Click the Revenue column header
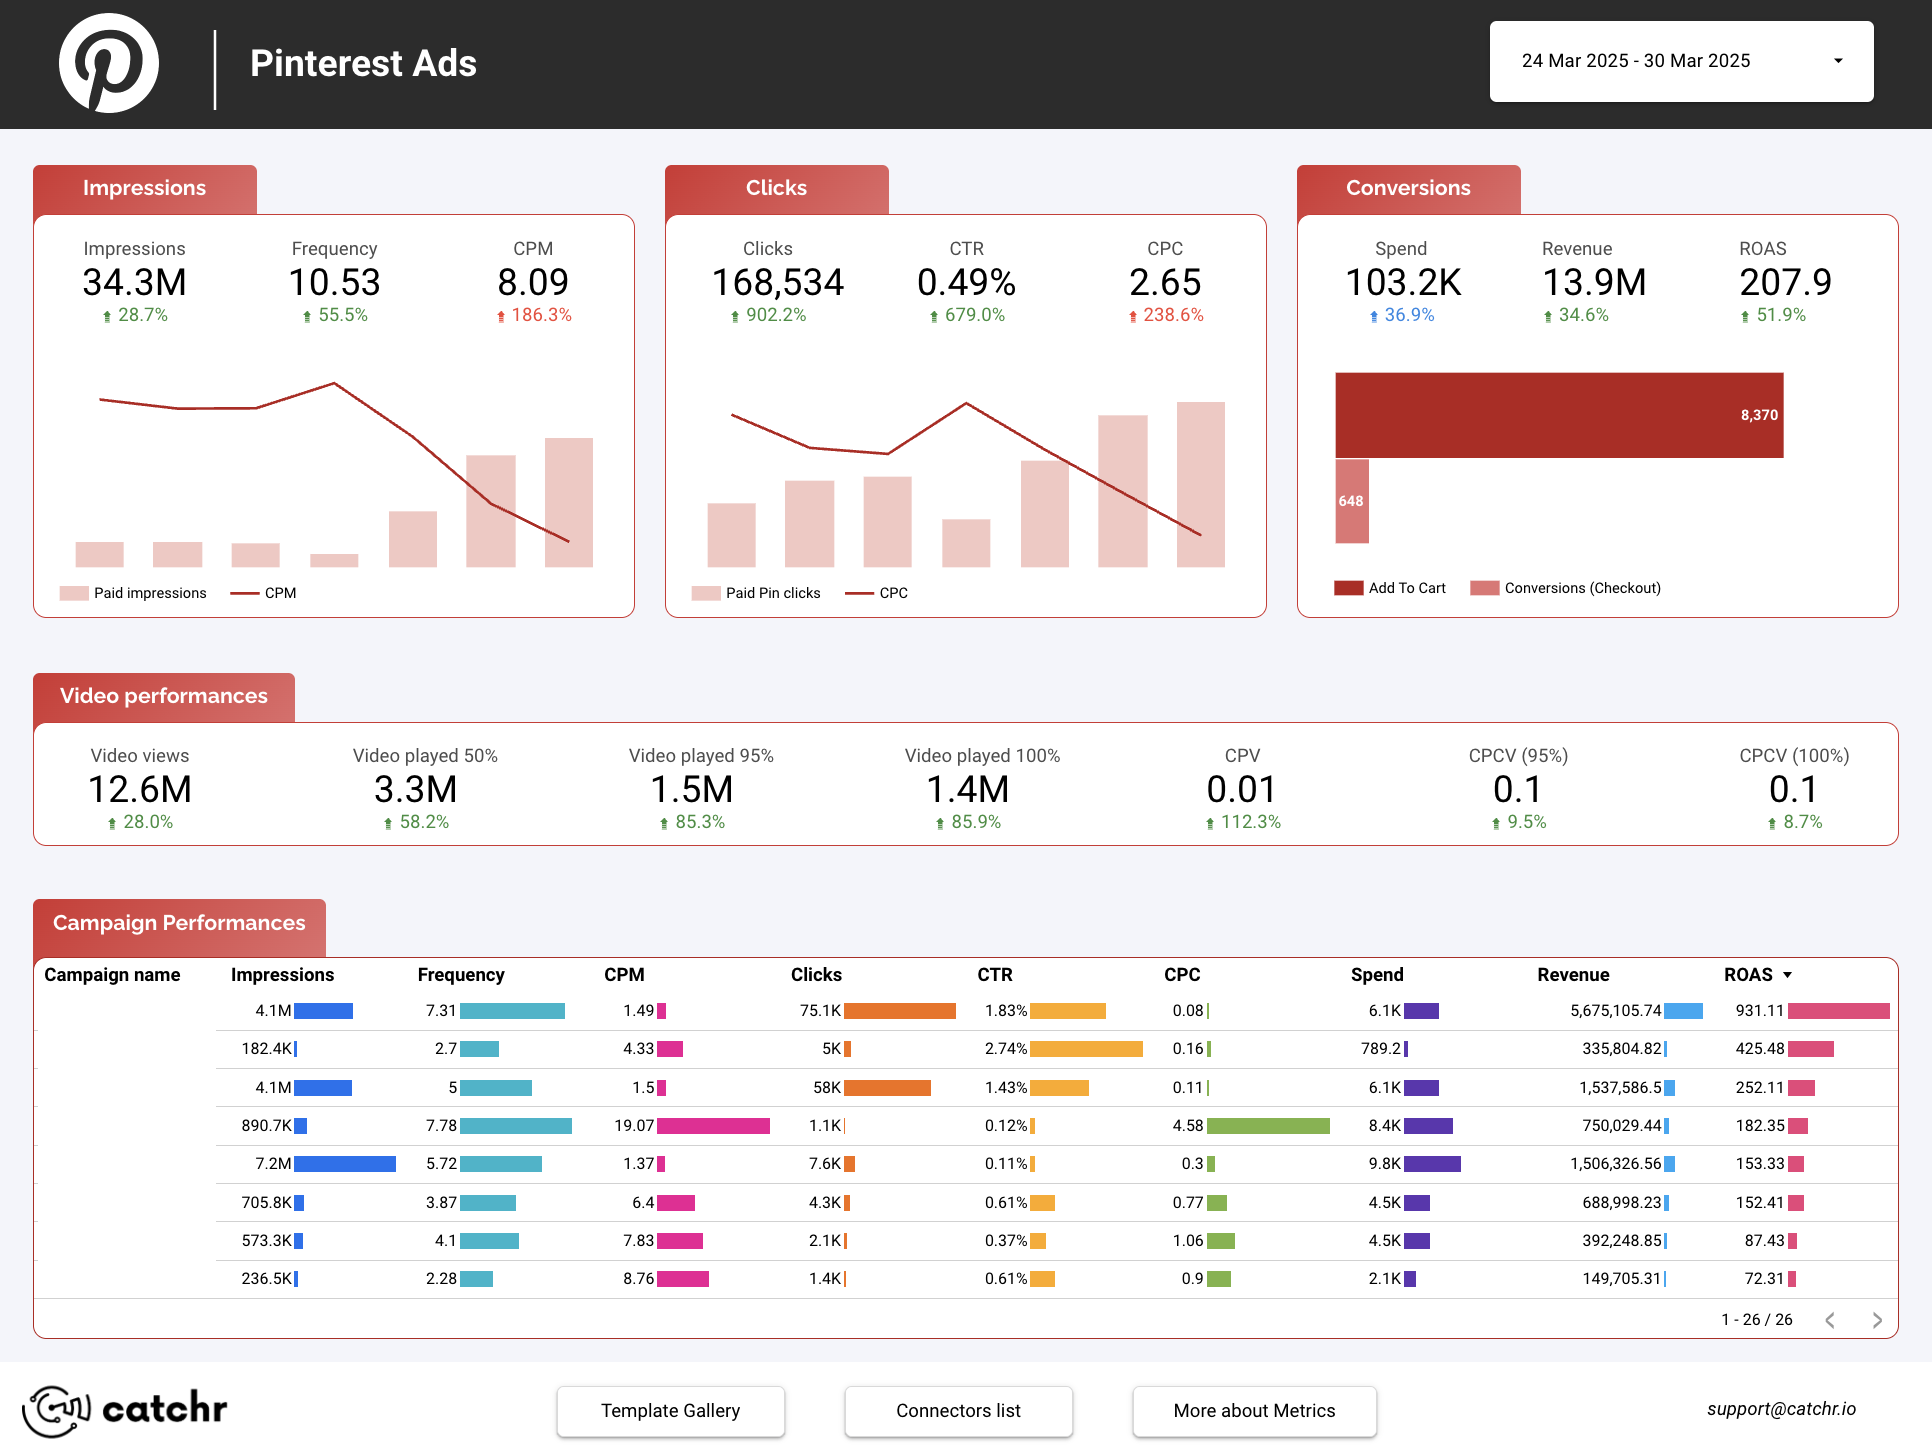Screen dimensions: 1932x1452 tap(1573, 975)
